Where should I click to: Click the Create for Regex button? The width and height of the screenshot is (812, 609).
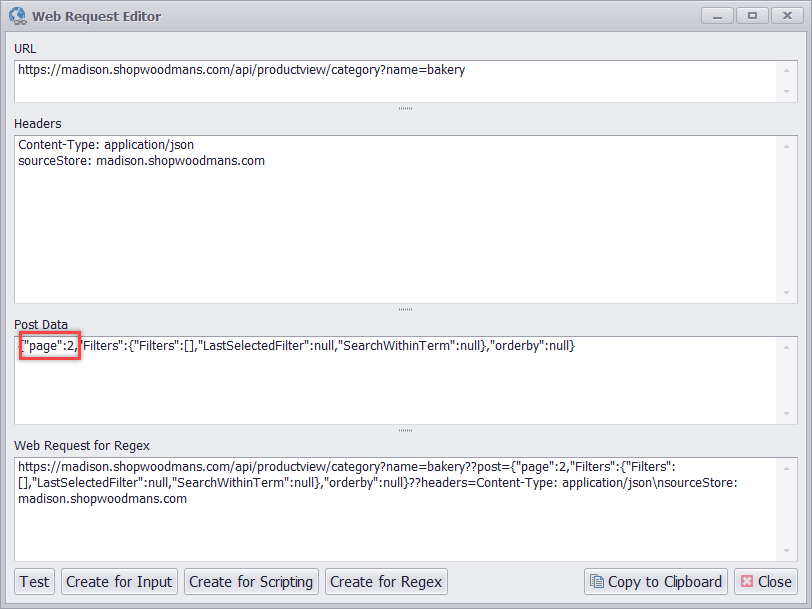tap(385, 581)
